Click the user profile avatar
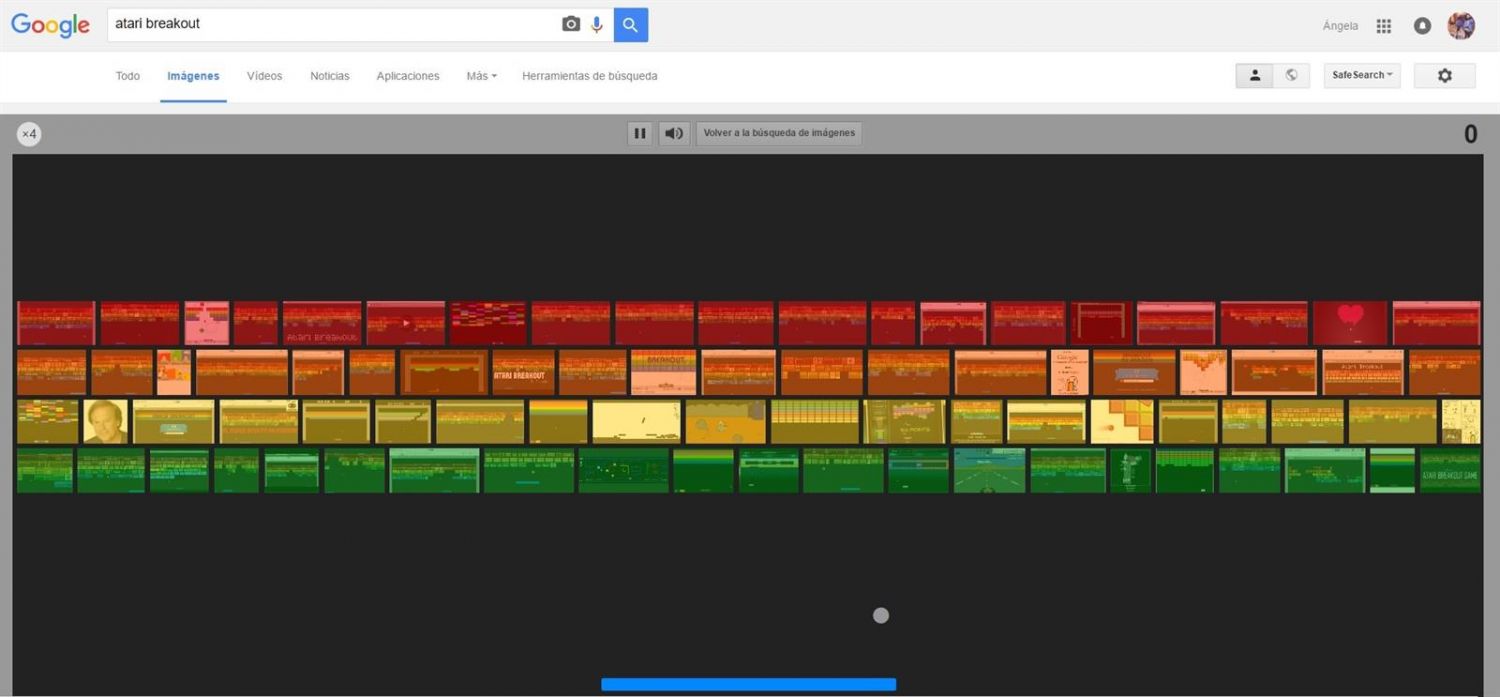The height and width of the screenshot is (697, 1500). [x=1461, y=26]
